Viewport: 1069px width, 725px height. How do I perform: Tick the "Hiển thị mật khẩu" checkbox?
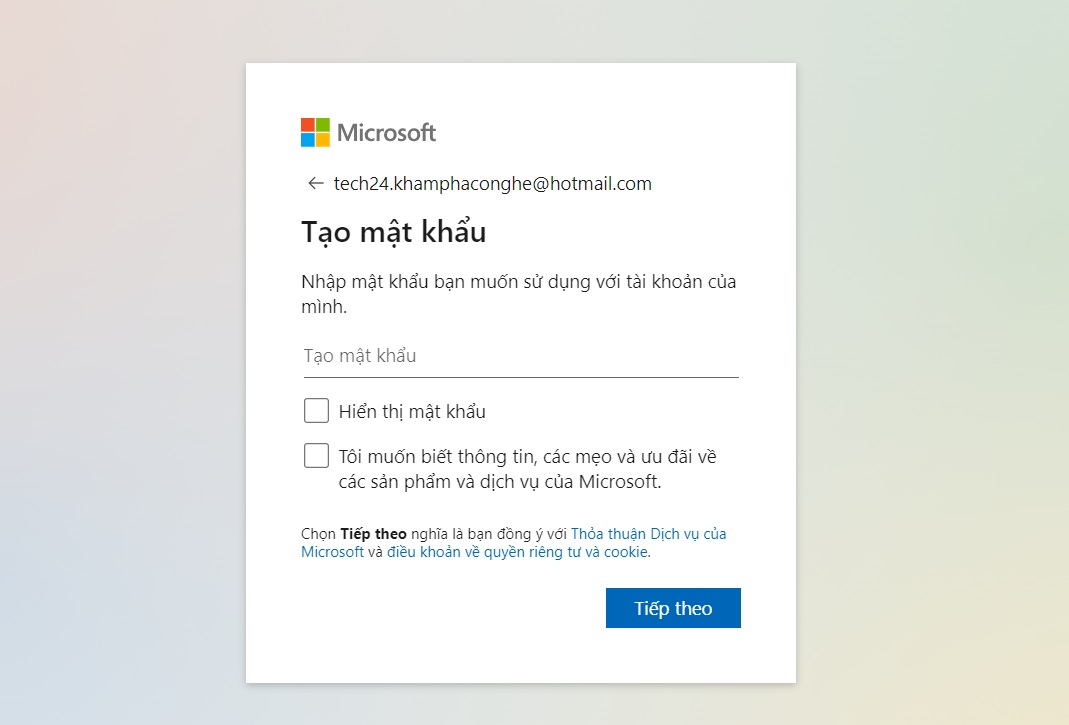click(x=316, y=411)
